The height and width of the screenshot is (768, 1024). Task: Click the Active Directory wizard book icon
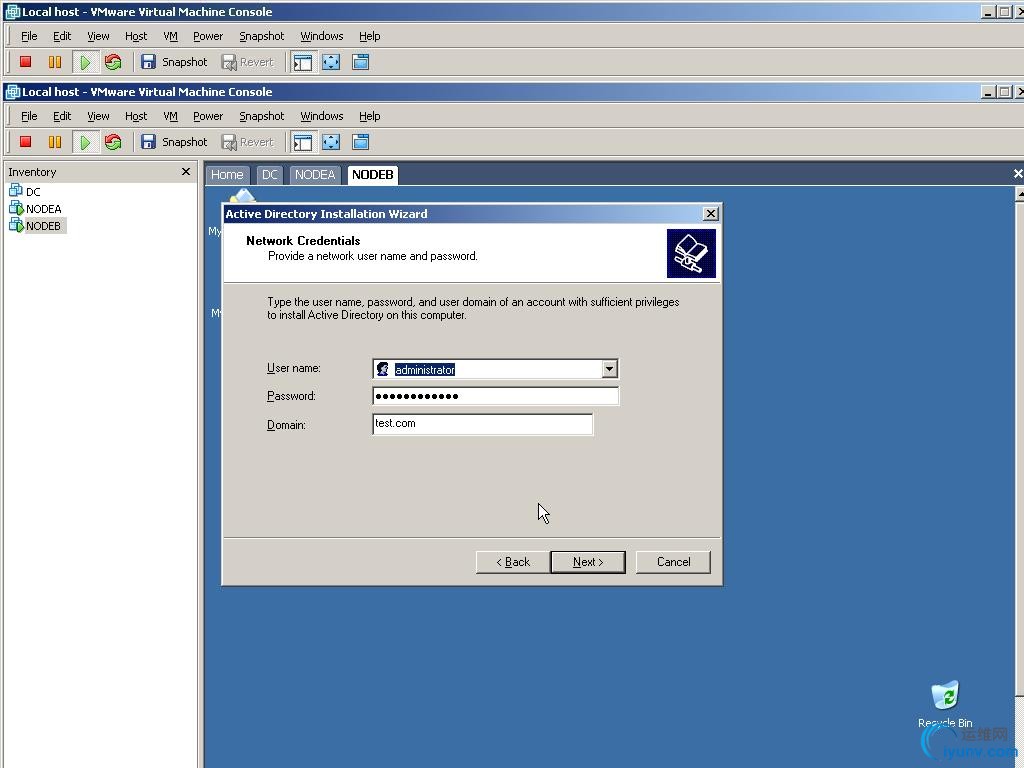coord(691,253)
